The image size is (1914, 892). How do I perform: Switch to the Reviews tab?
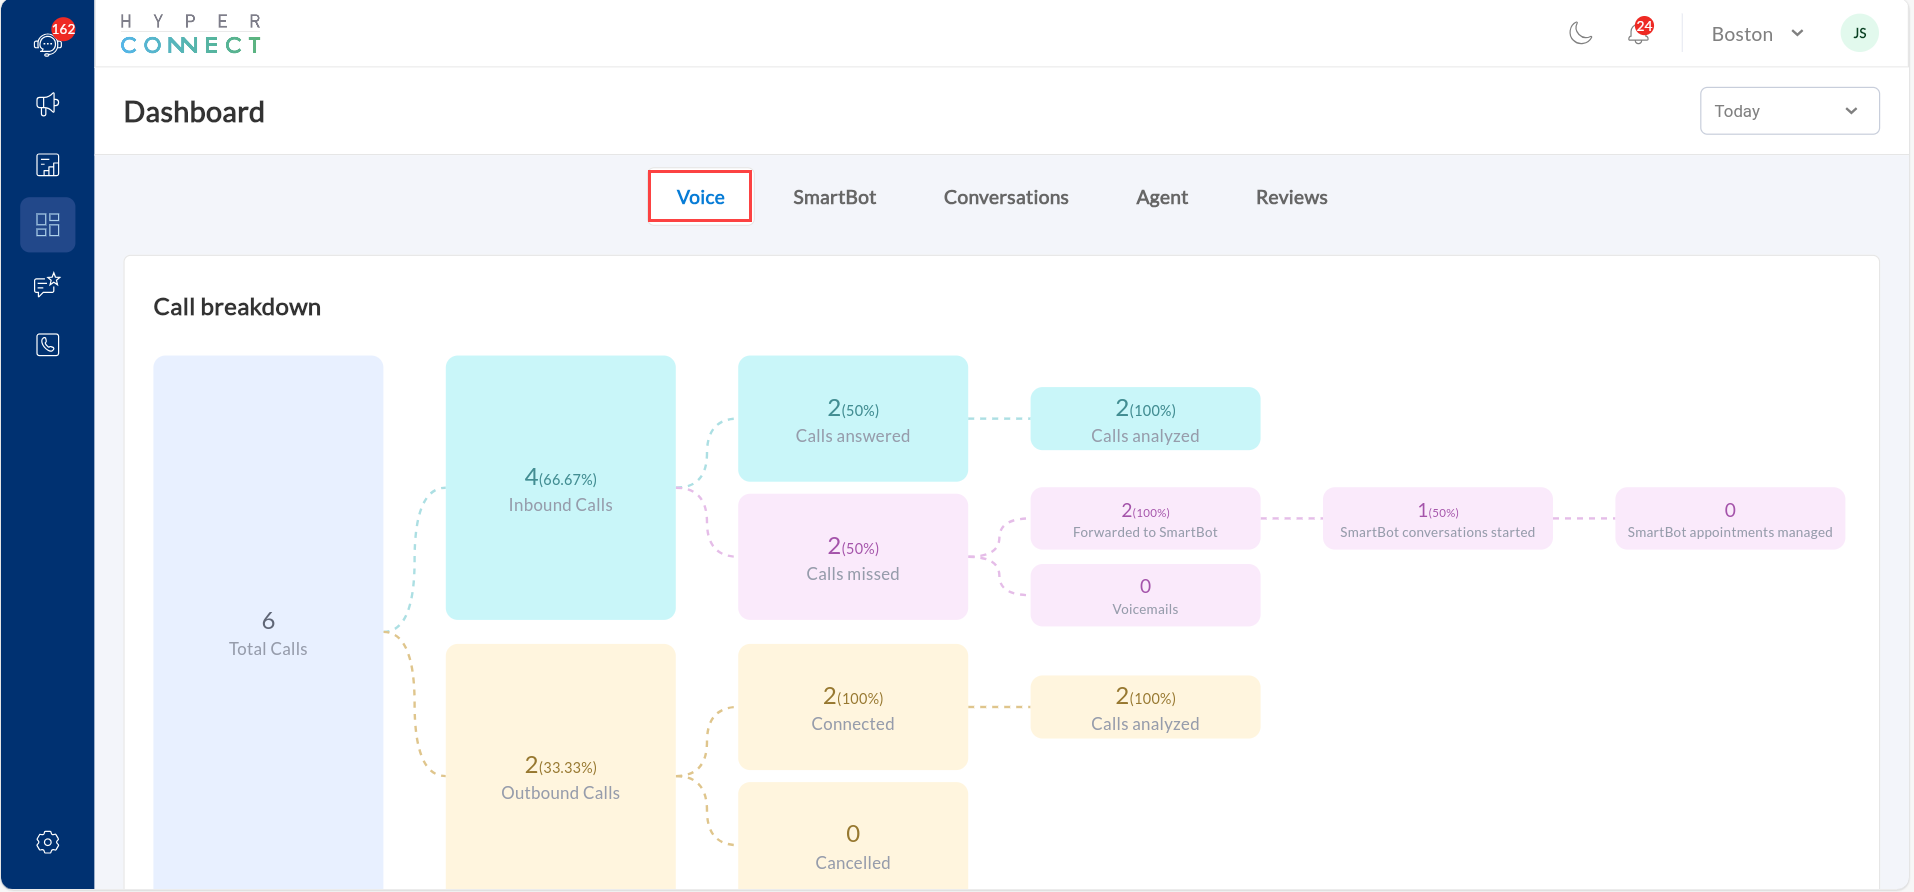pos(1291,197)
